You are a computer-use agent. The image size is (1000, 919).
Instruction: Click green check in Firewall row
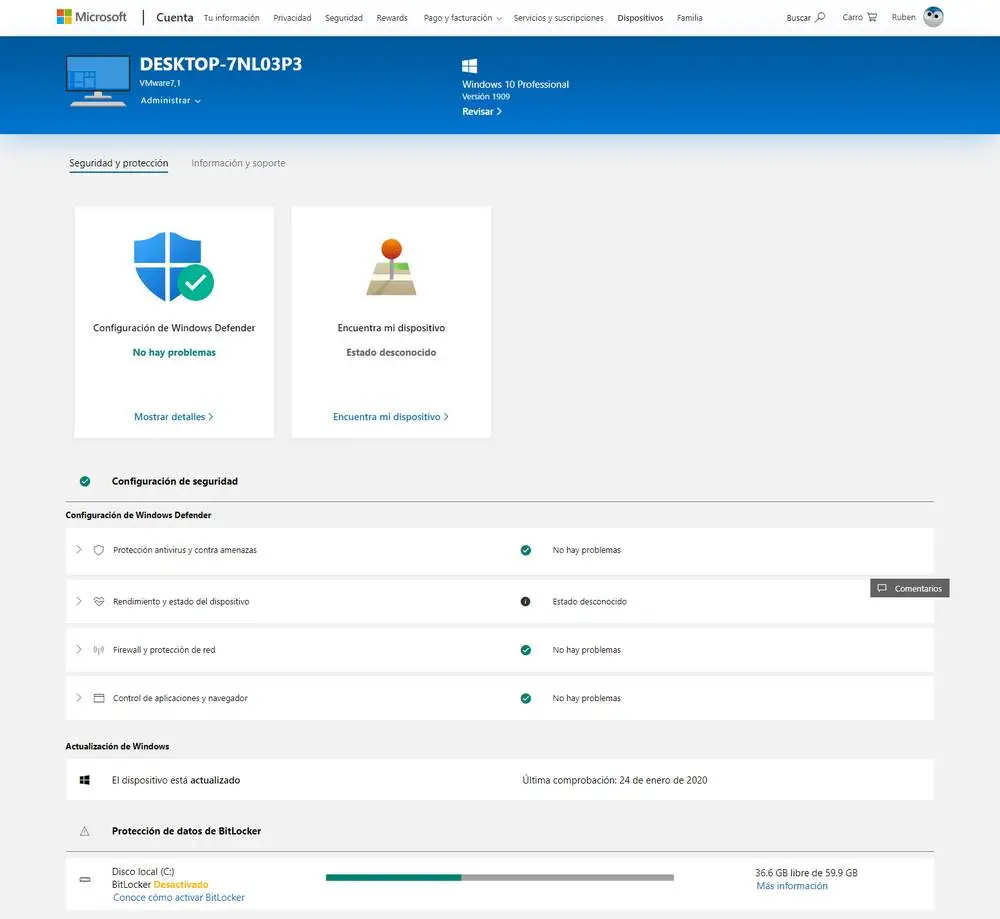[526, 650]
